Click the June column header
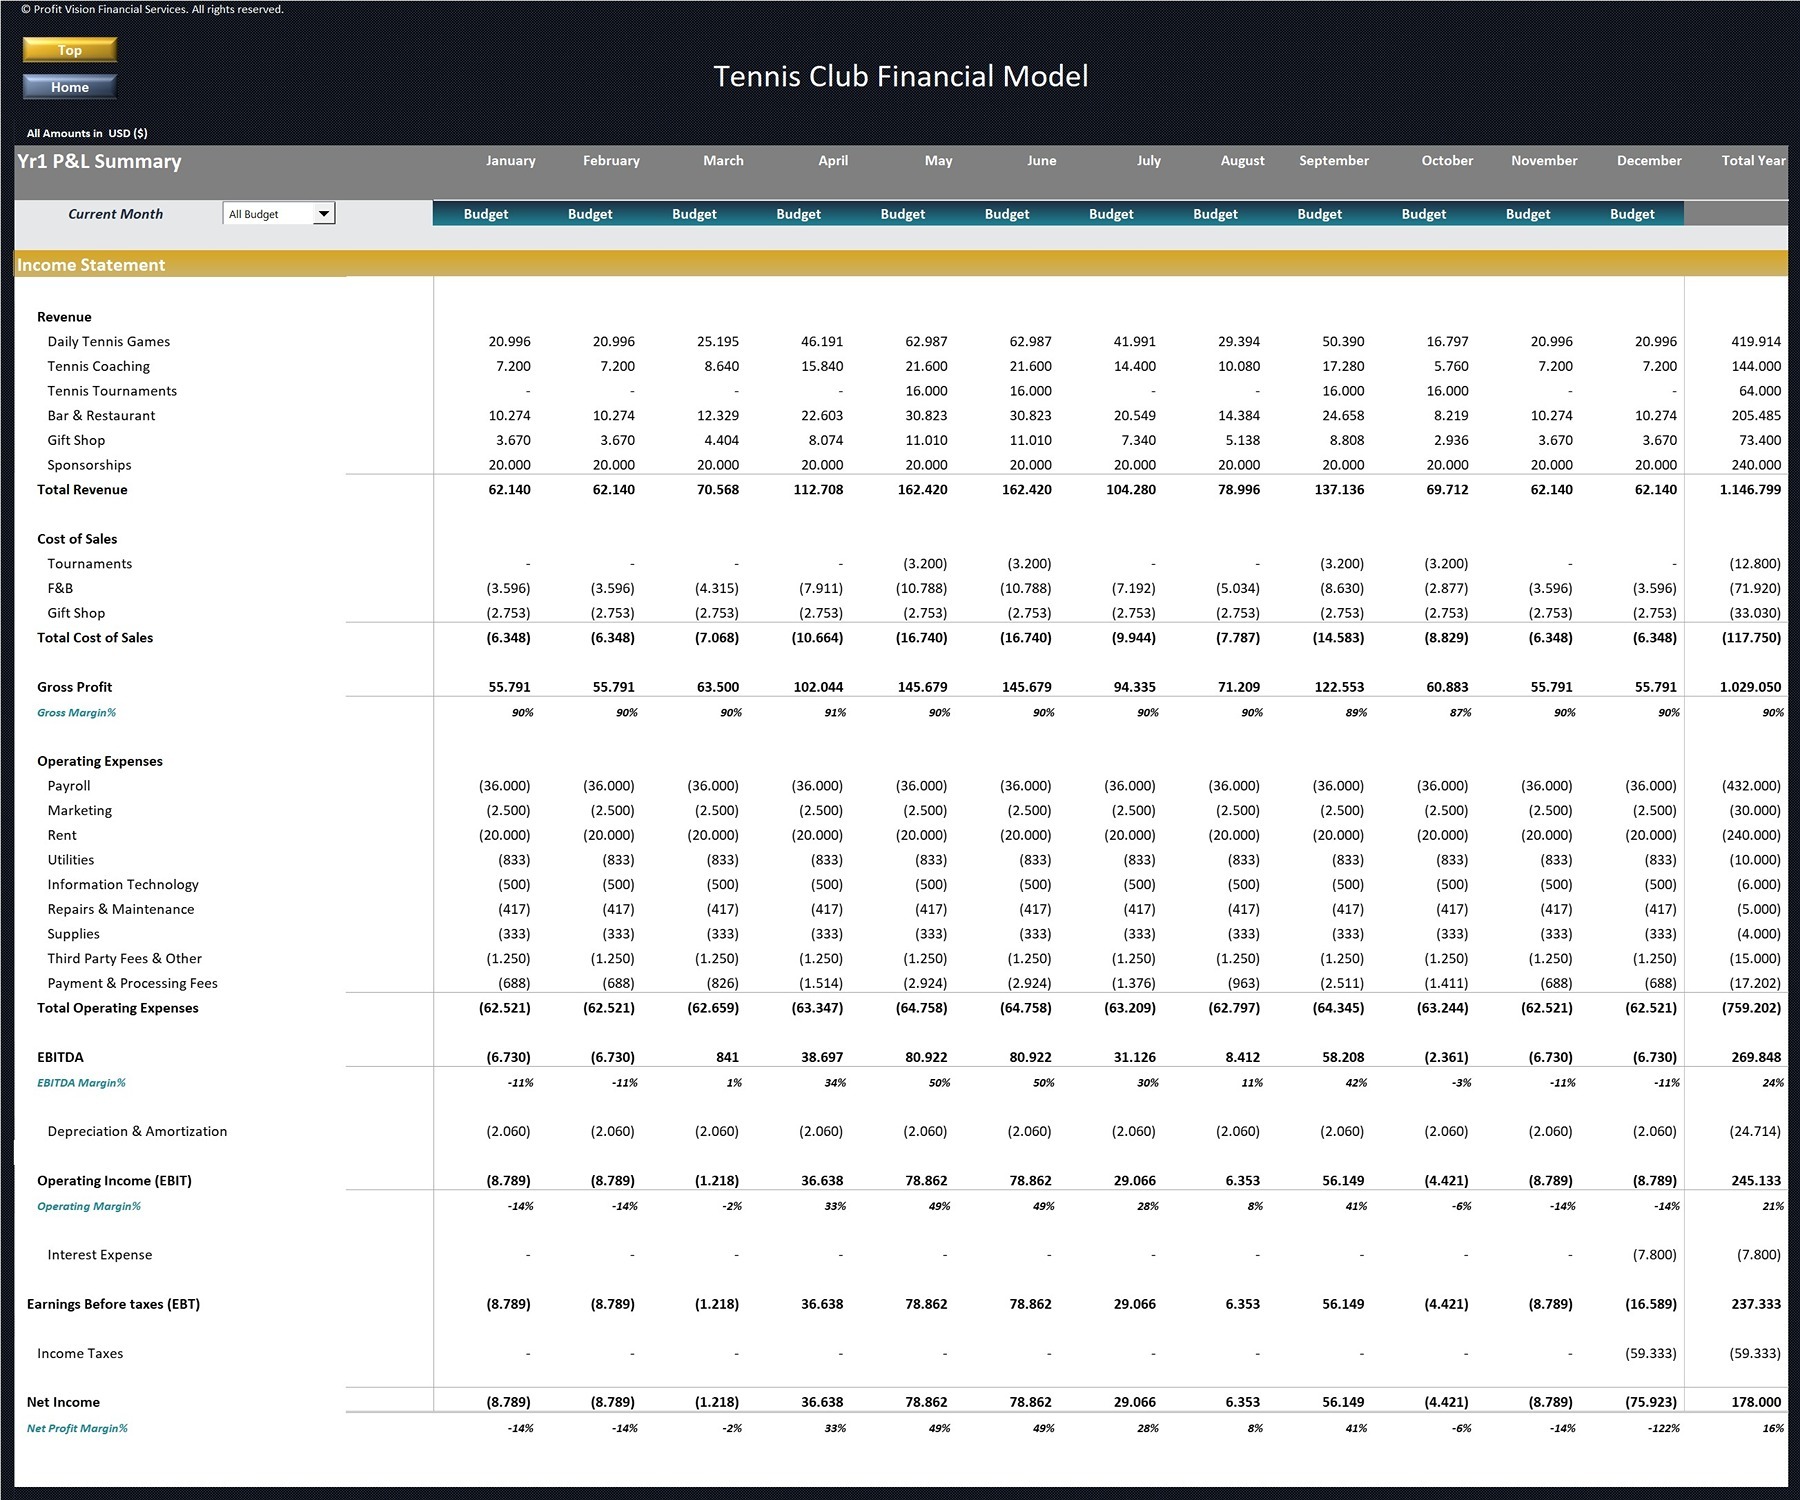Viewport: 1800px width, 1500px height. pyautogui.click(x=1041, y=160)
